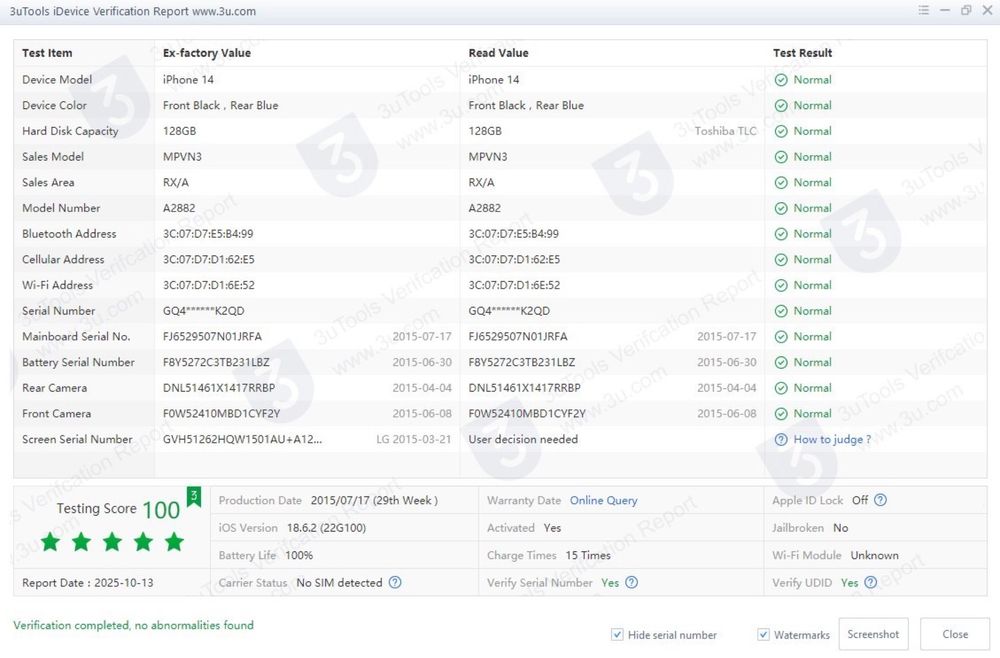Click Normal check icon in Model Number row
The height and width of the screenshot is (658, 1000).
(x=781, y=208)
